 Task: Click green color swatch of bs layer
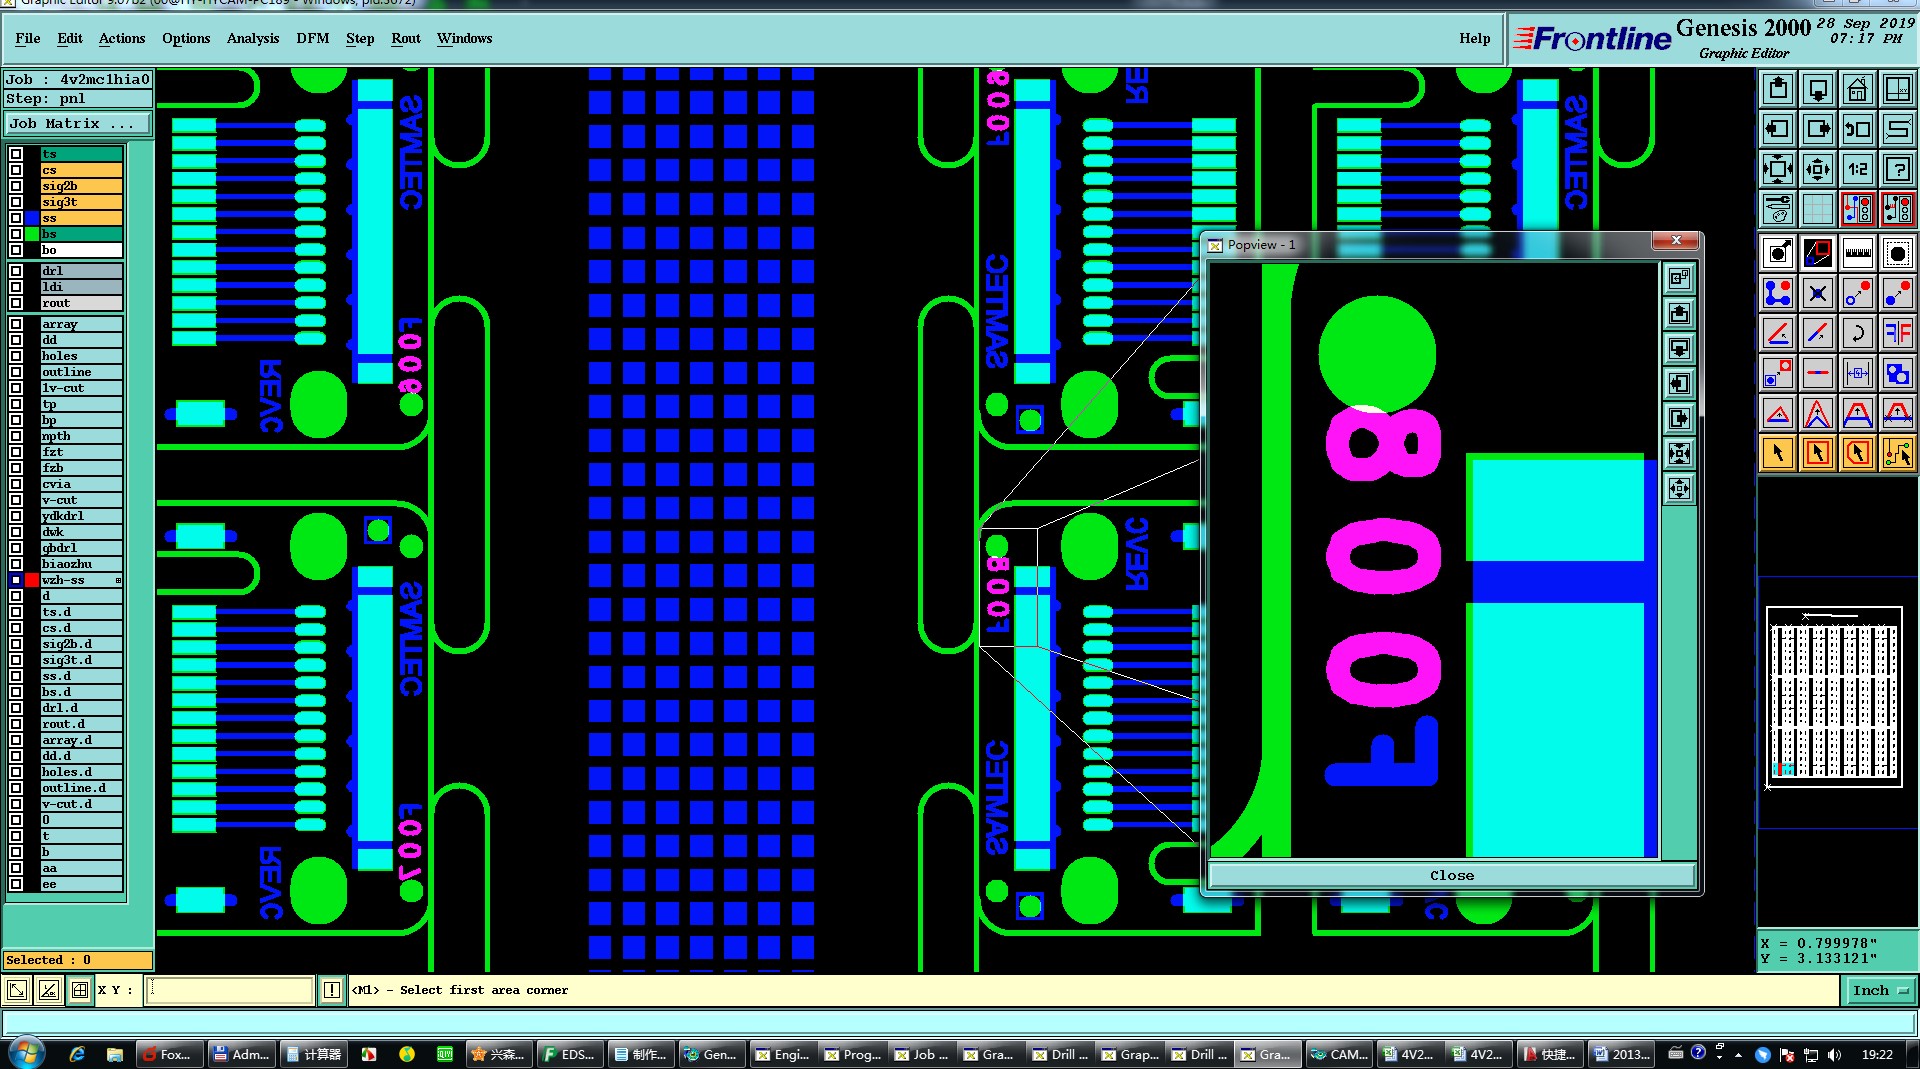click(32, 234)
